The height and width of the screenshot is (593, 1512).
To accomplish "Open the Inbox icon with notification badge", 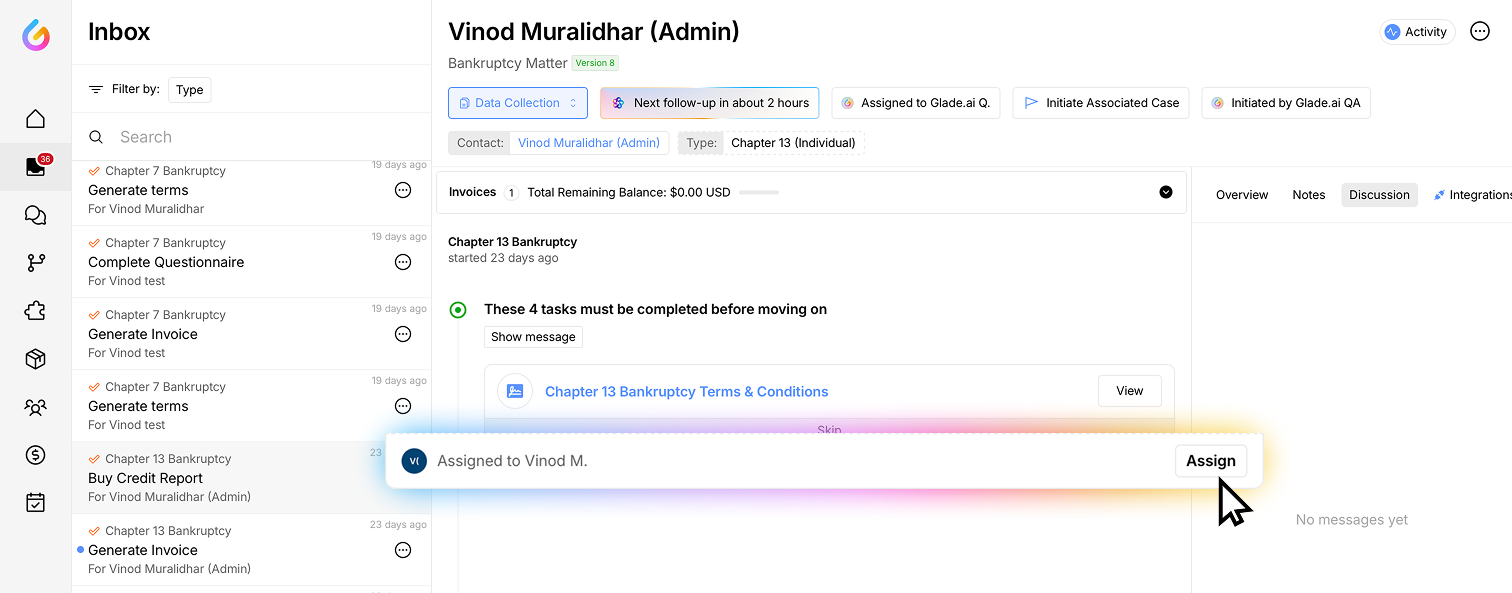I will pos(38,166).
